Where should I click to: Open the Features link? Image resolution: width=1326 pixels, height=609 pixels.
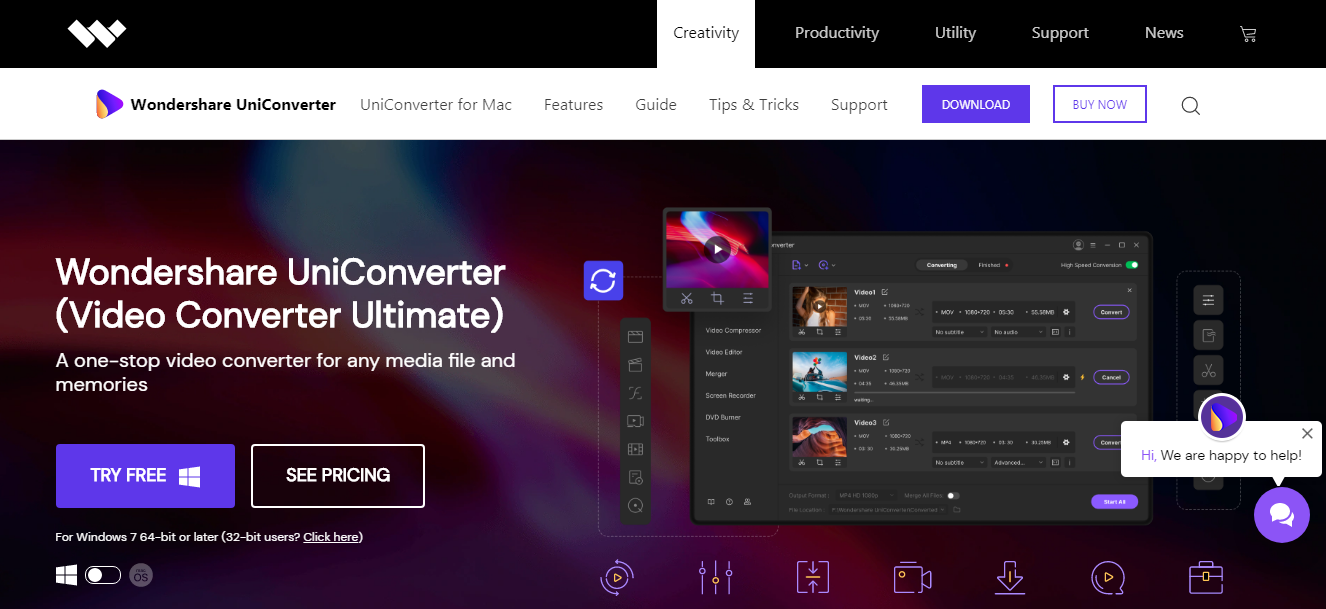click(574, 105)
